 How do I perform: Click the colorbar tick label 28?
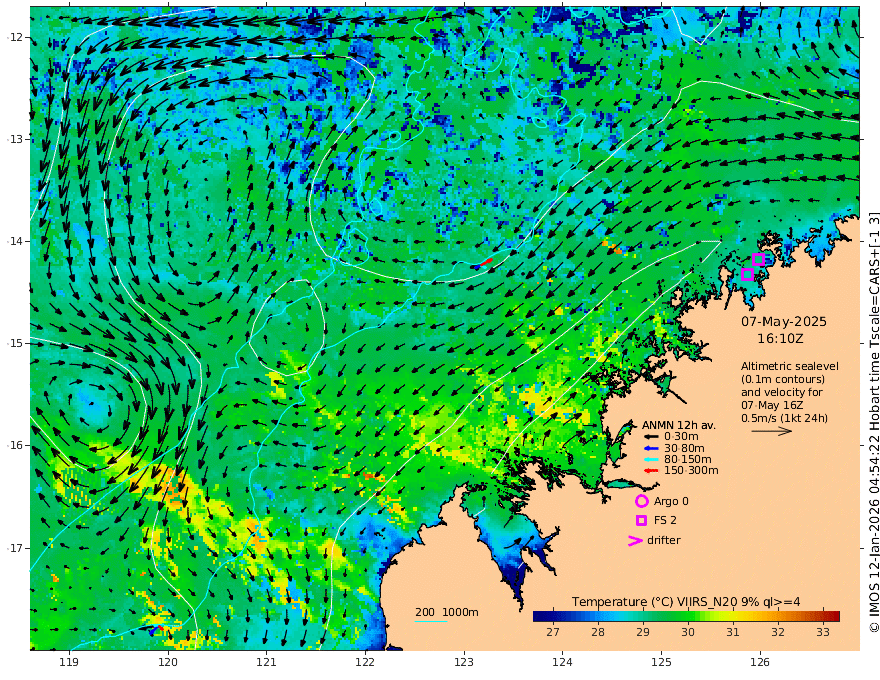[x=598, y=632]
